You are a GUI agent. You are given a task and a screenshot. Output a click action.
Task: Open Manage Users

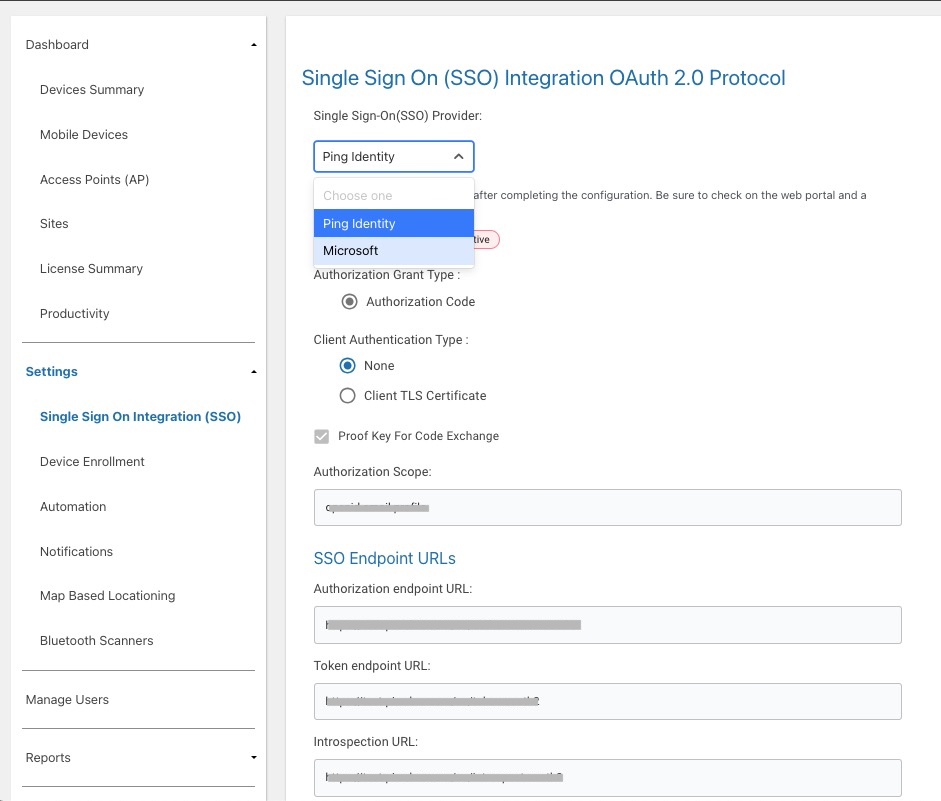click(x=67, y=700)
